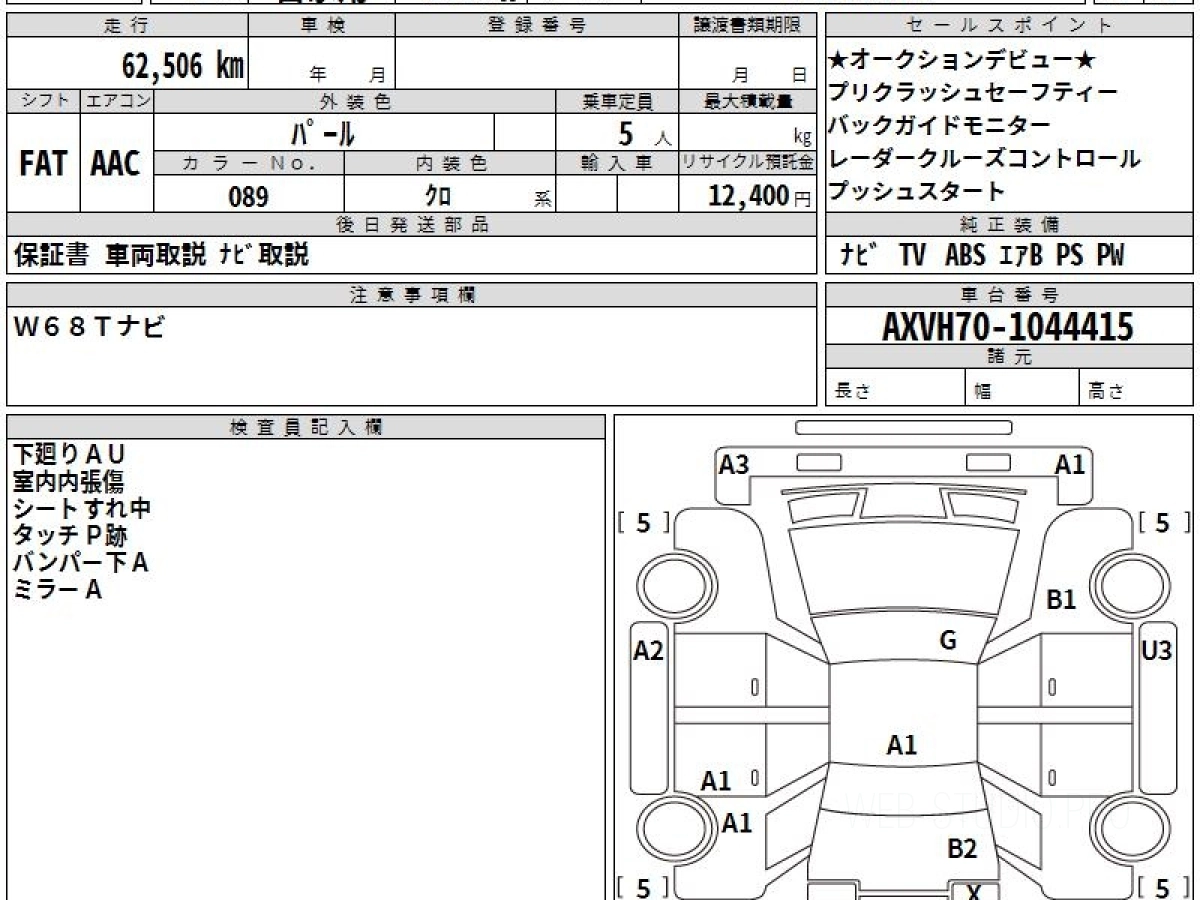
Task: Select the 注意事項欄 header
Action: point(412,294)
